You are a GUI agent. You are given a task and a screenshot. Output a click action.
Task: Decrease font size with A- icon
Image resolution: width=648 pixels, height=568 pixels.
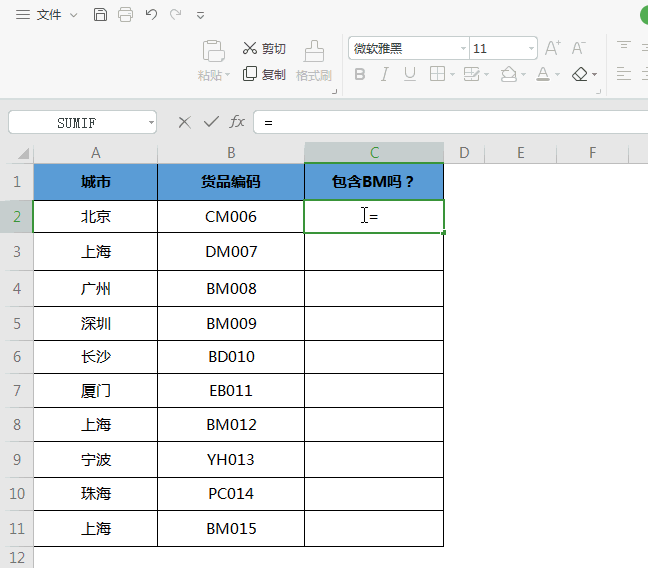579,48
